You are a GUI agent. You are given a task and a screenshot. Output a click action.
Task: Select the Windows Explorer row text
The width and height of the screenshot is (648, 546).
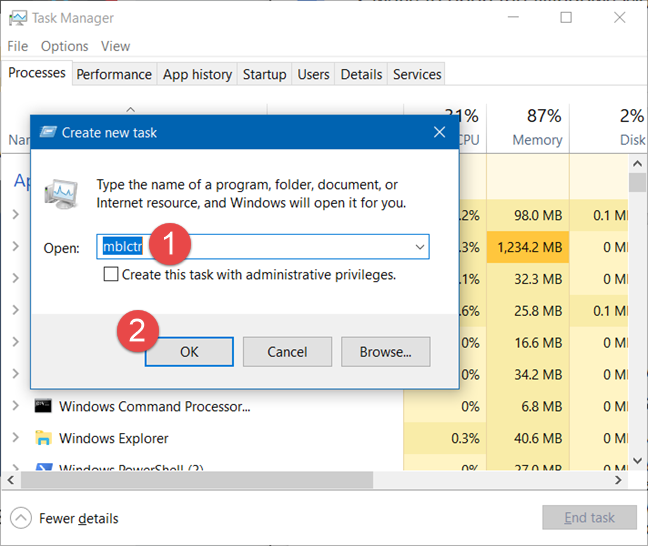tap(114, 438)
